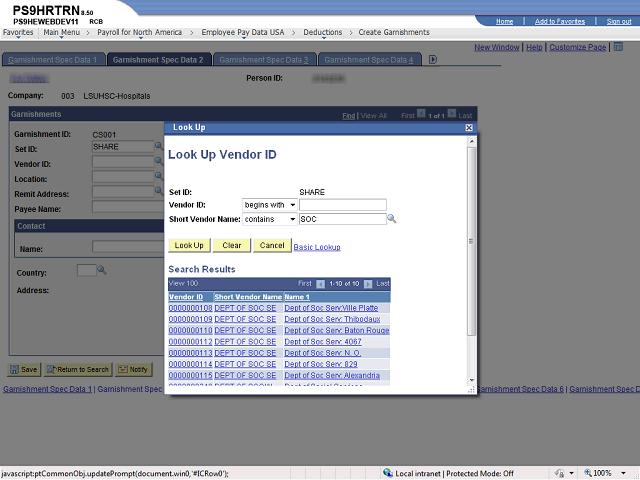Click lookup scrollbar up arrow
Screen dimensions: 640x480
471,141
